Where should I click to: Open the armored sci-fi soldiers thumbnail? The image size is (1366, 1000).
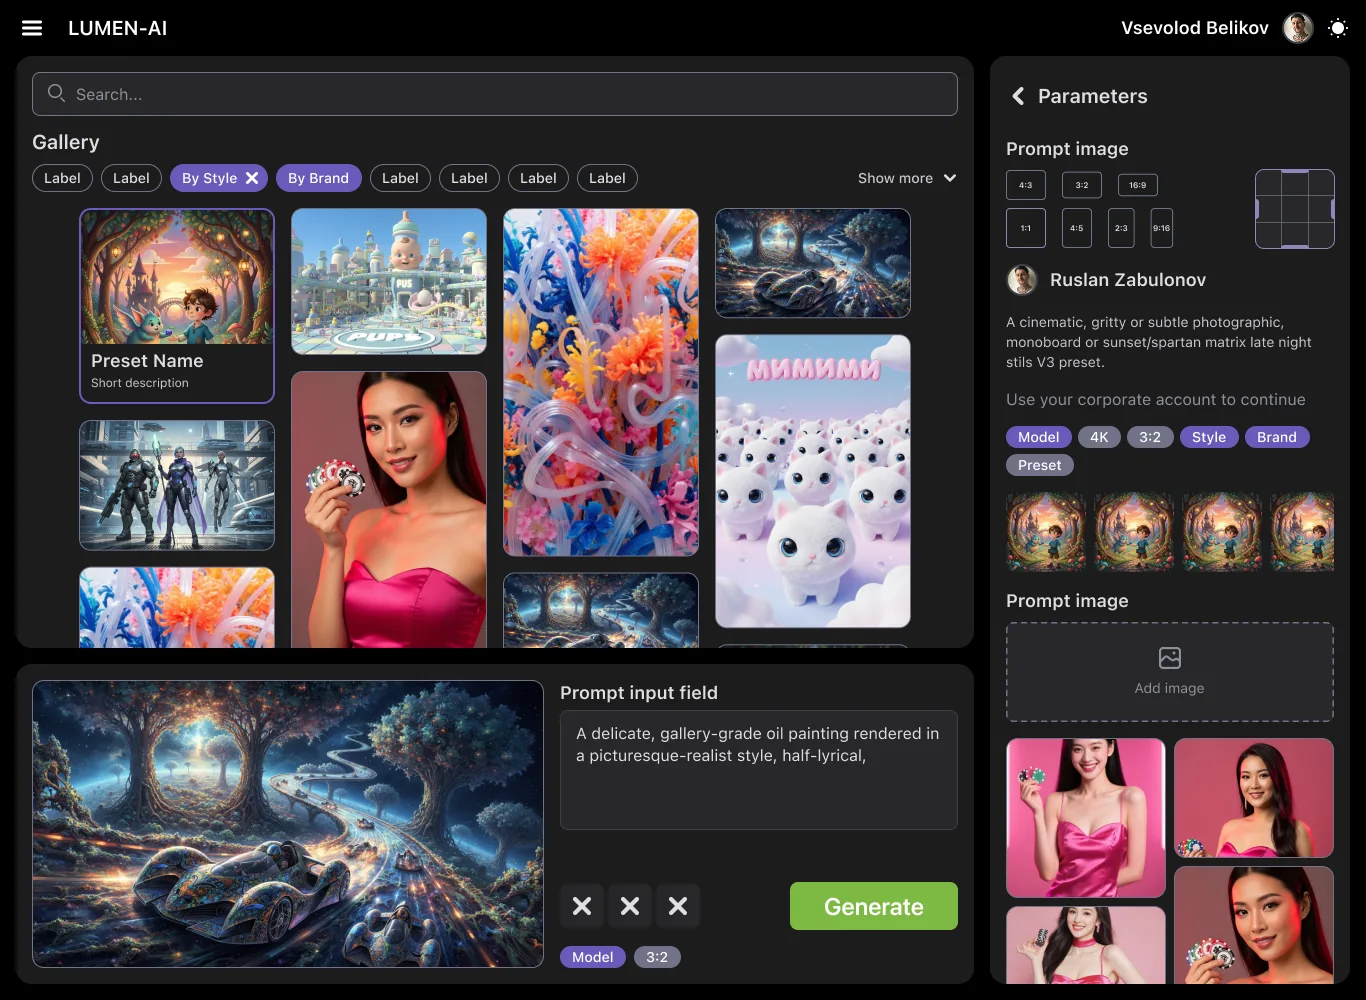(x=177, y=485)
